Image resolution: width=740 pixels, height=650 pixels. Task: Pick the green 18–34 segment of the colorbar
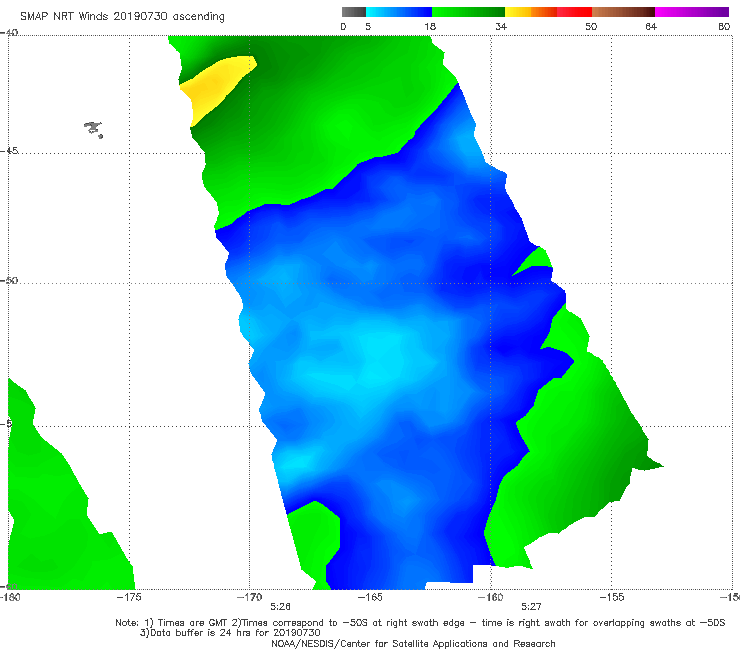pos(468,12)
